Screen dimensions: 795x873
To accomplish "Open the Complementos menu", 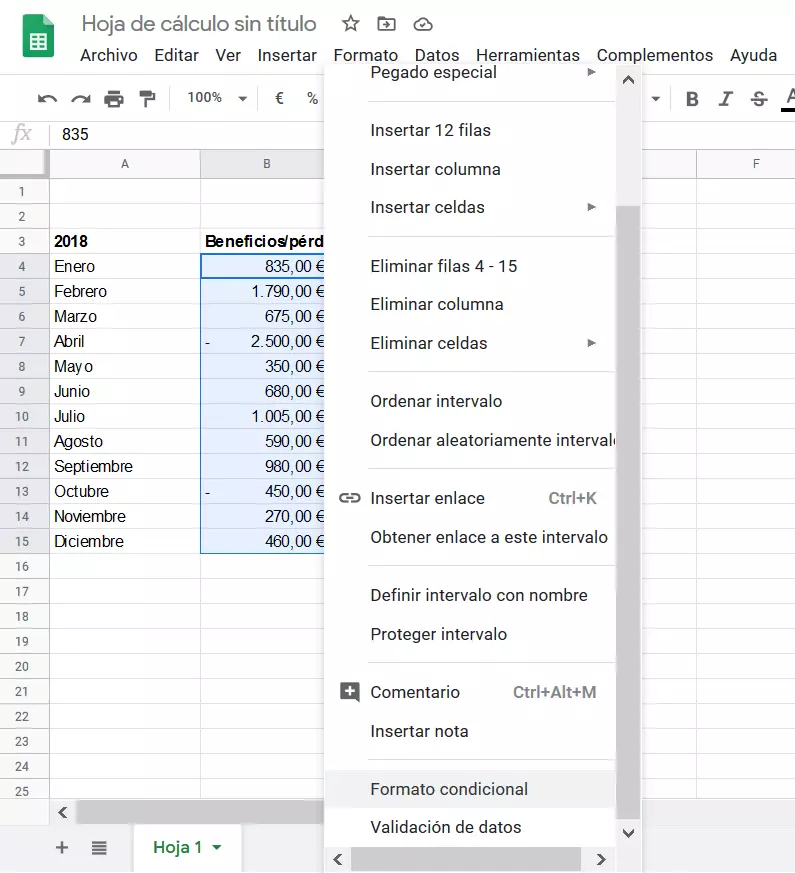I will 655,55.
